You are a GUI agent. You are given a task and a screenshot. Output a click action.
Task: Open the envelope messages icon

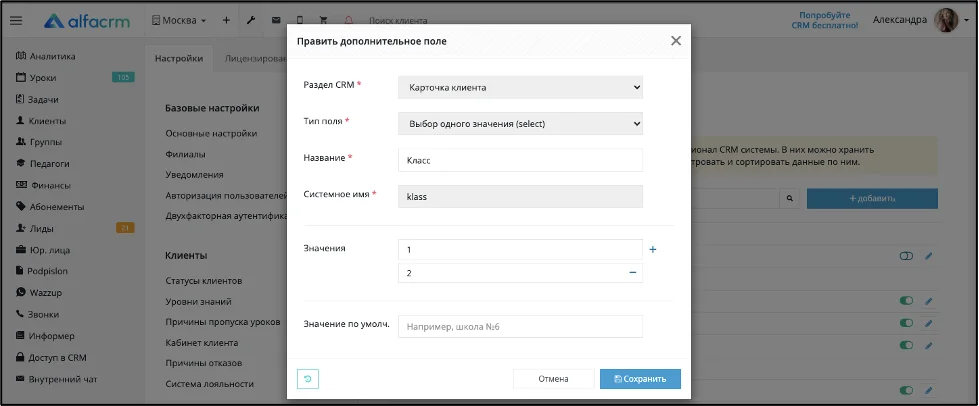(x=275, y=21)
